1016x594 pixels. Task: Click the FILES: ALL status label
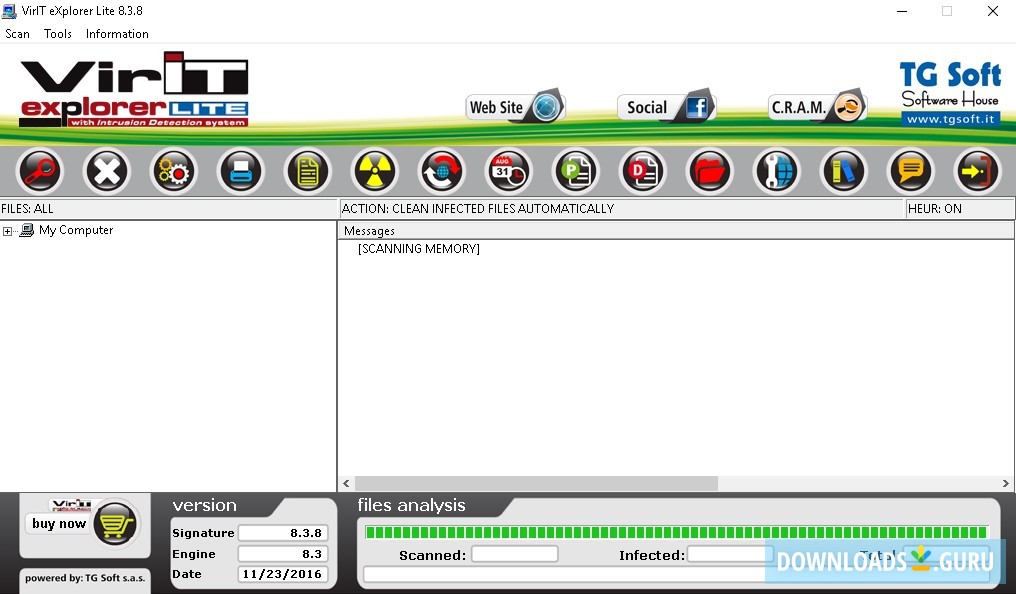tap(27, 209)
